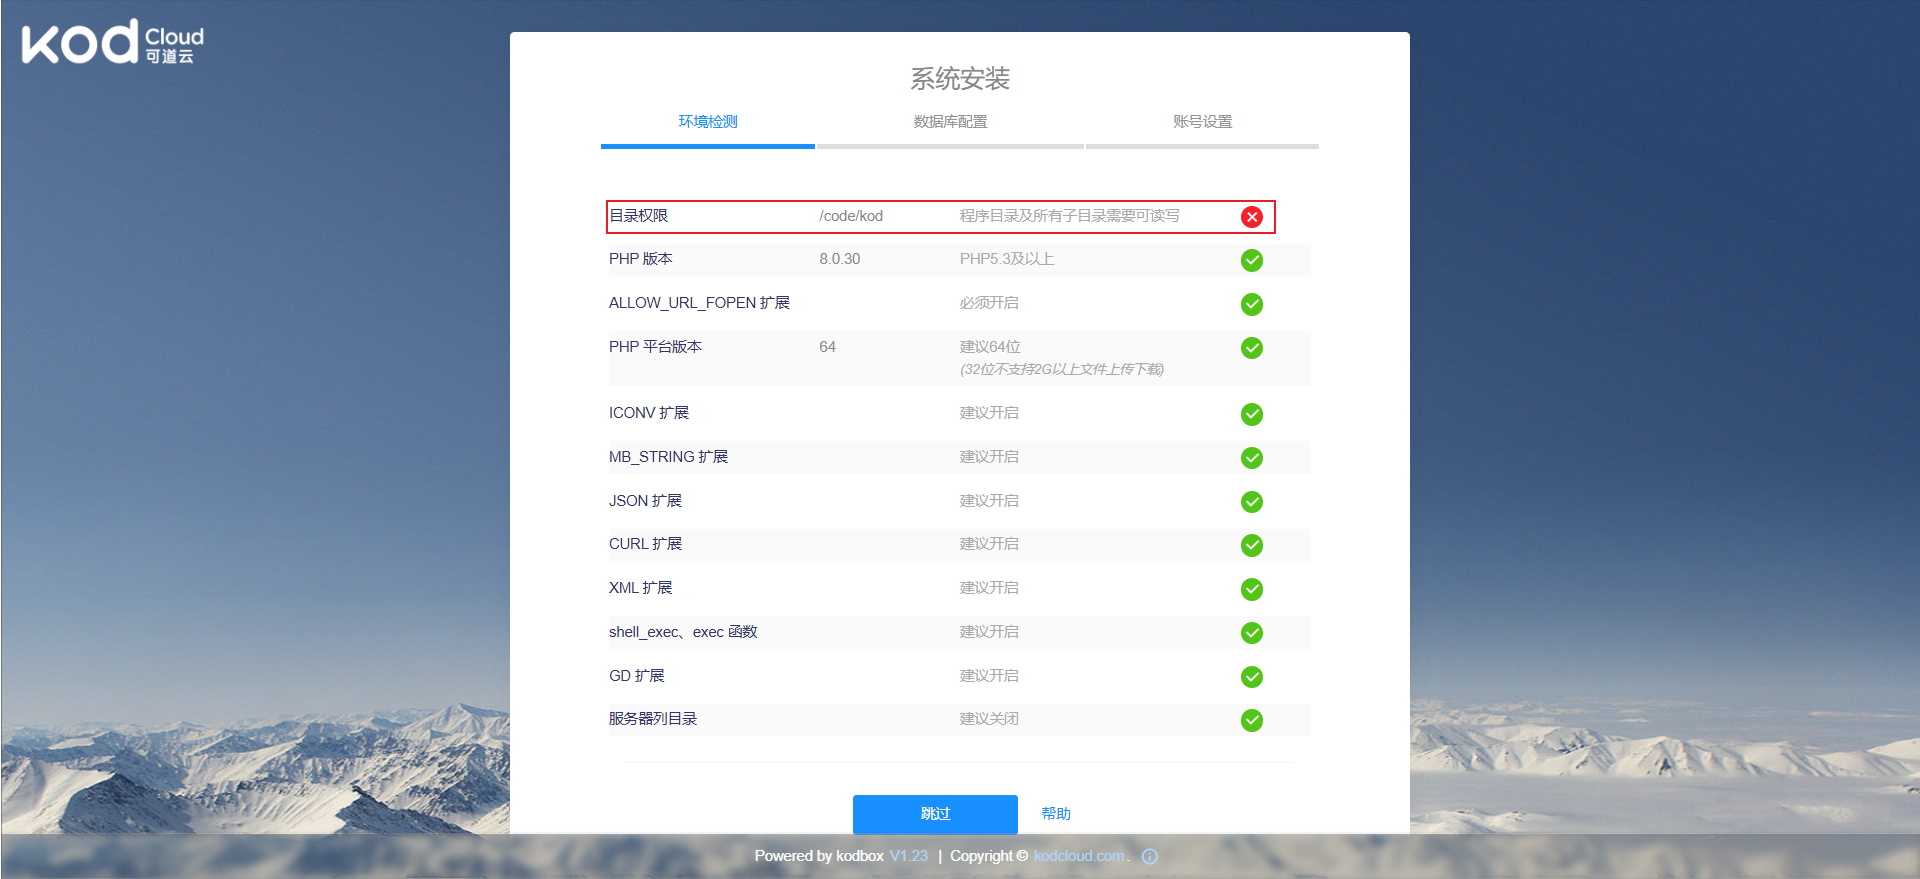The image size is (1920, 879).
Task: Click the info icon in the footer
Action: [1150, 856]
